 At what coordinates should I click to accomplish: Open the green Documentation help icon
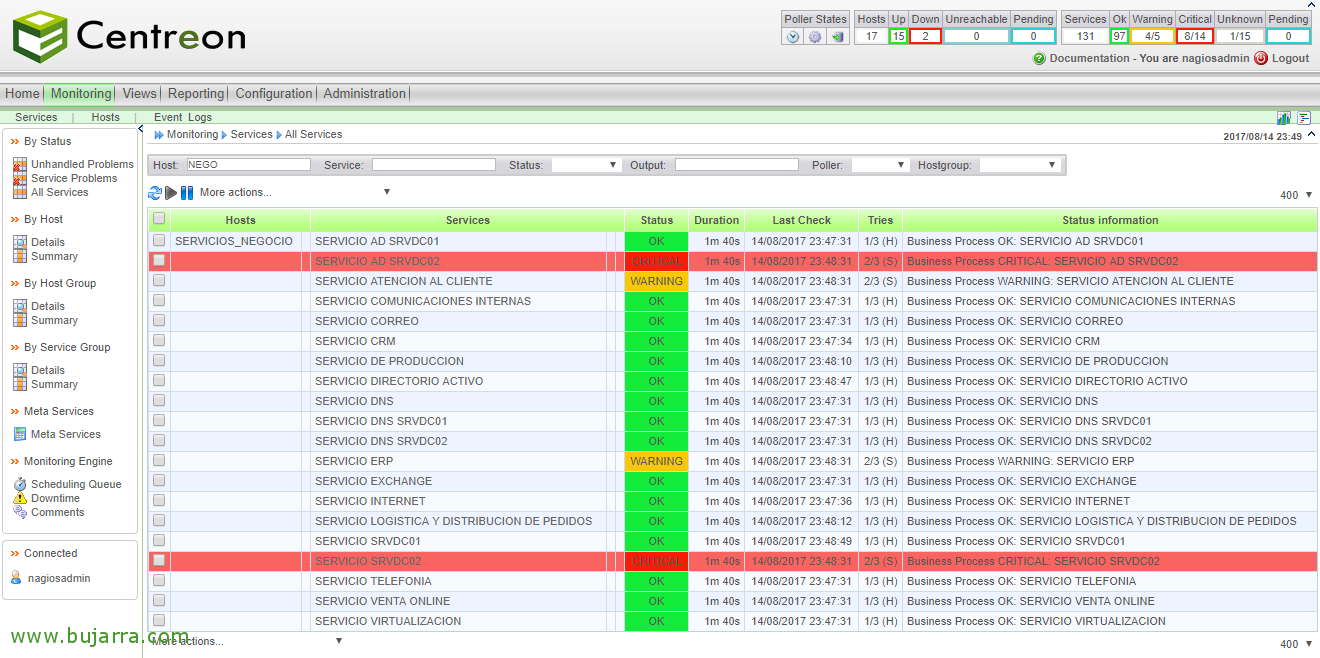tap(1039, 58)
